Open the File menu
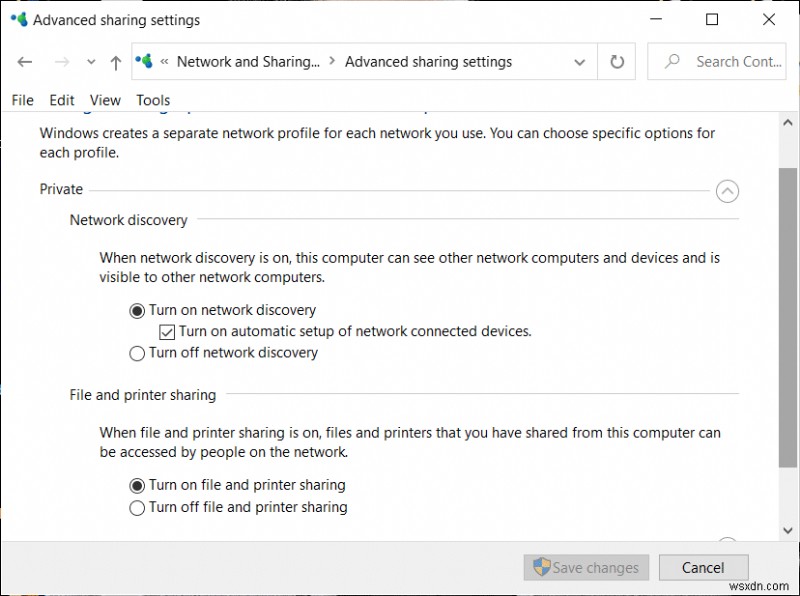This screenshot has height=596, width=800. 22,100
